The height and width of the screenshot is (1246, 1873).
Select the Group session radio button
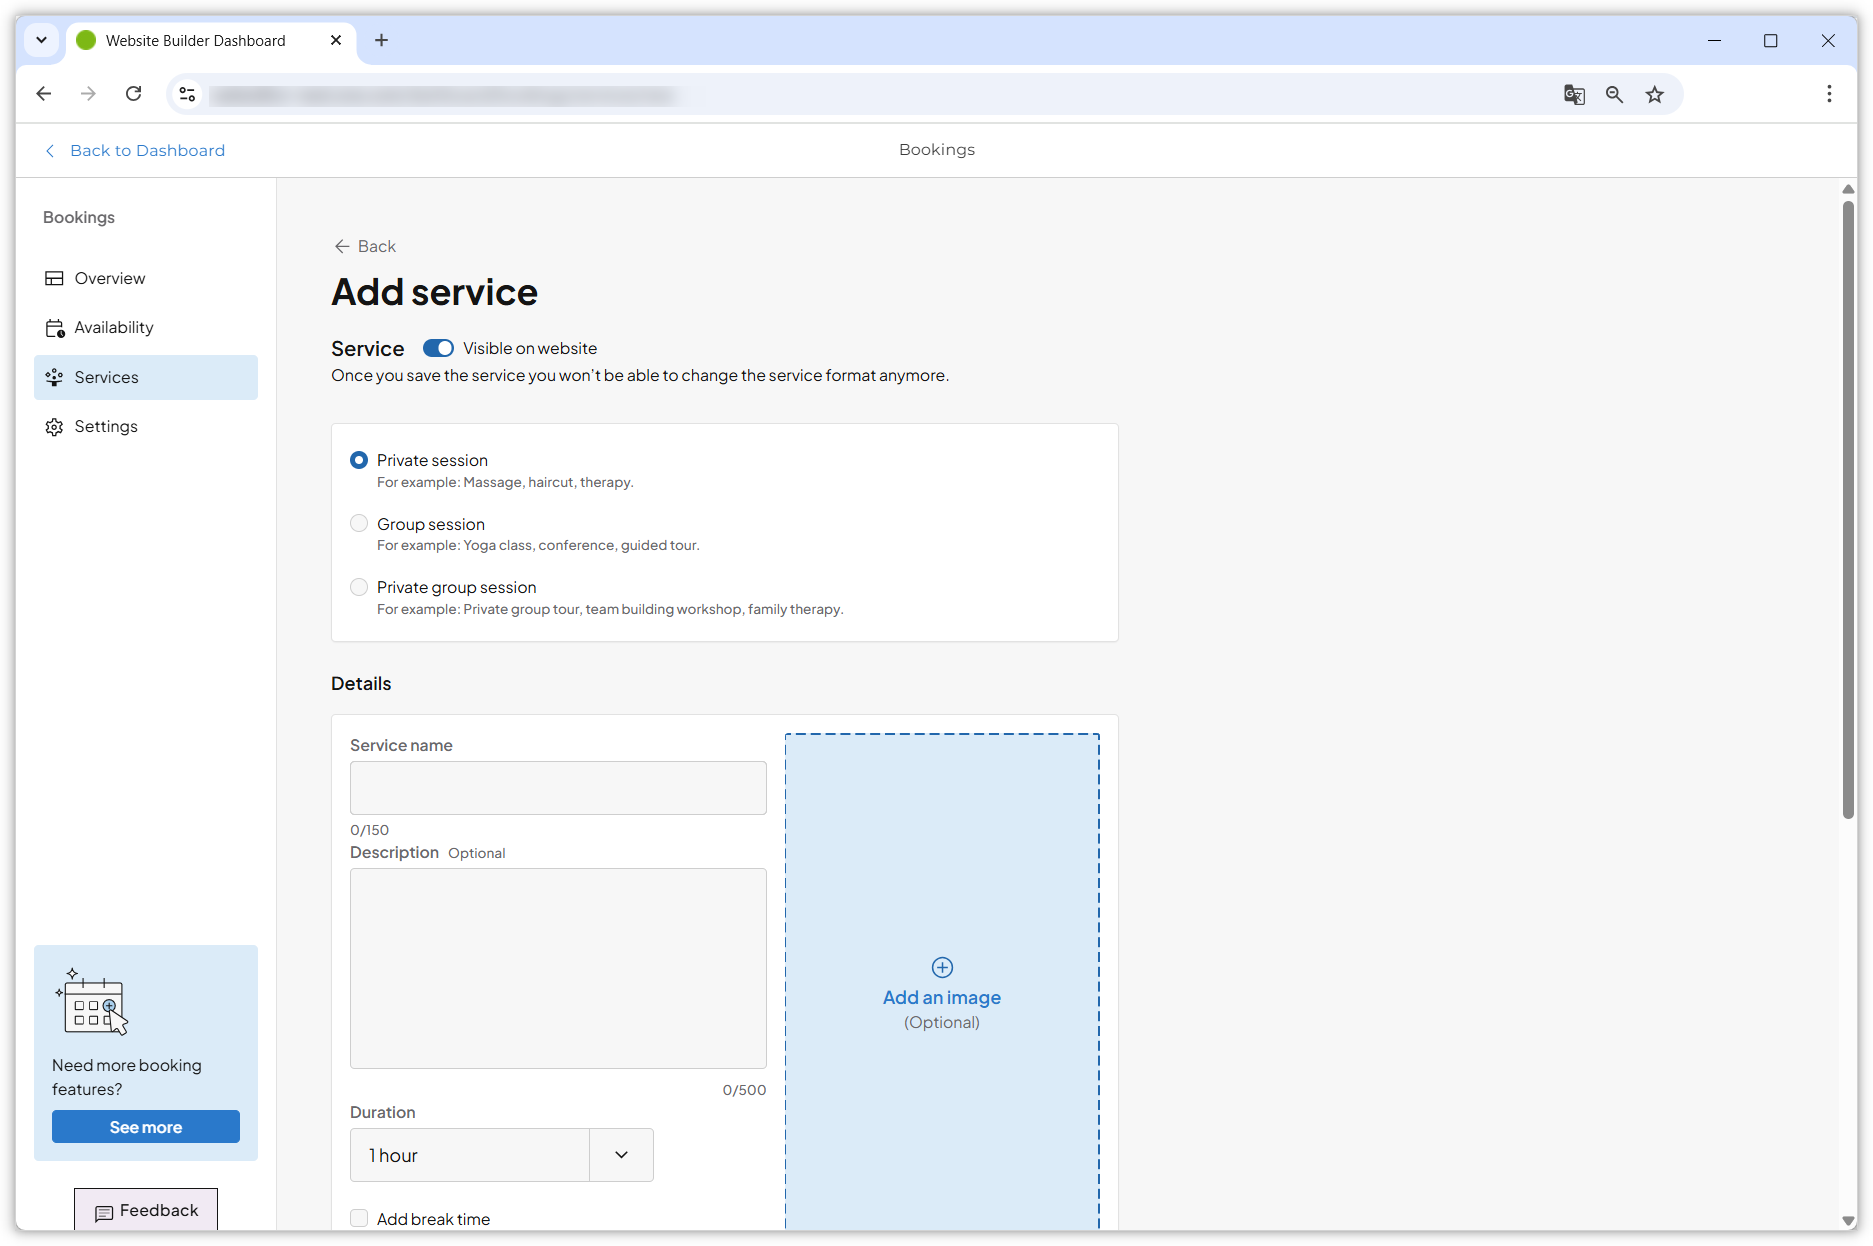click(359, 523)
